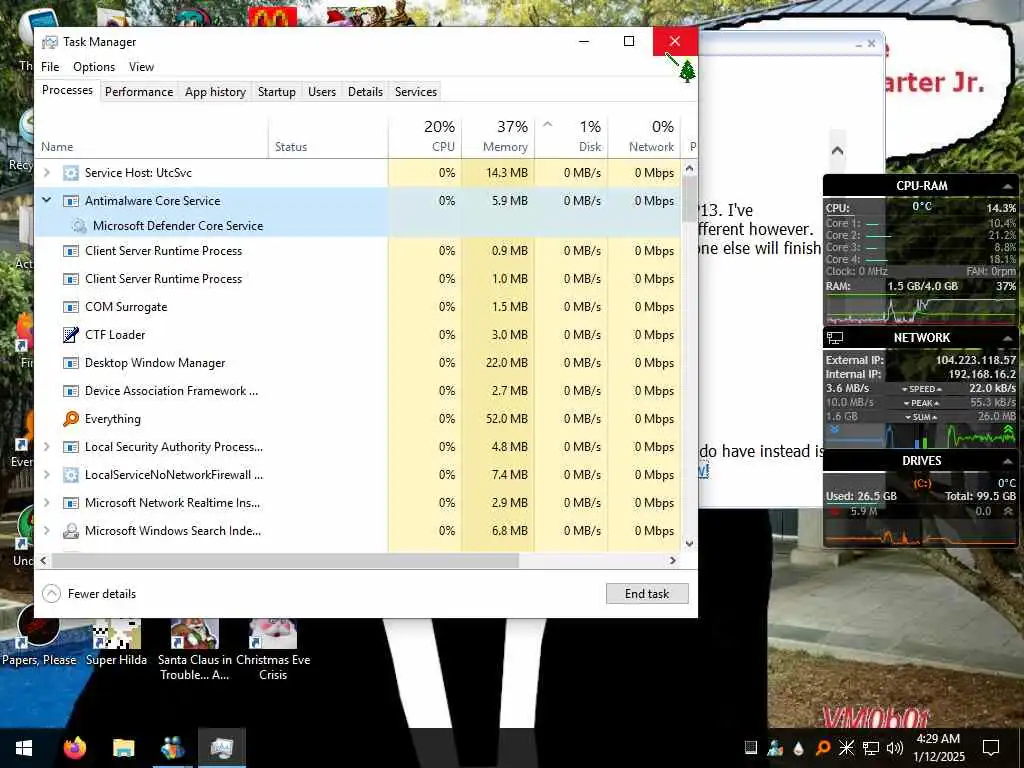
Task: Collapse the Antimalware Core Service group
Action: click(46, 200)
